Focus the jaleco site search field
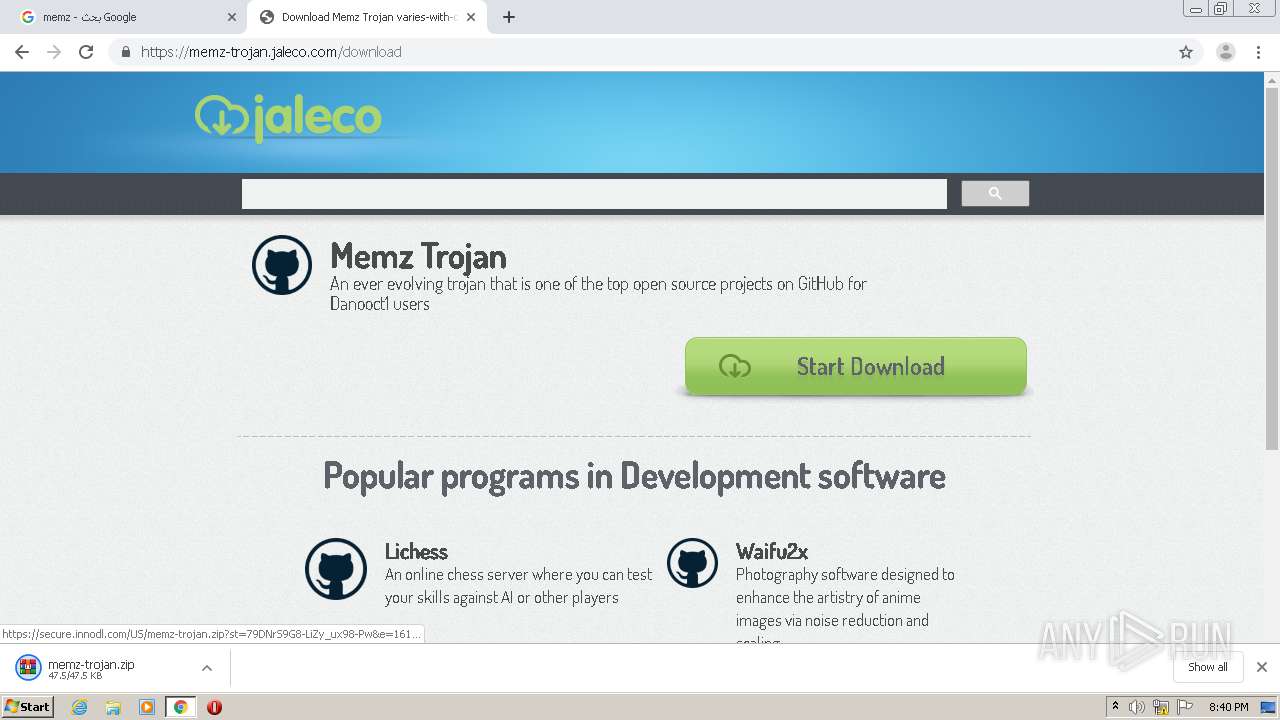1280x720 pixels. point(594,194)
